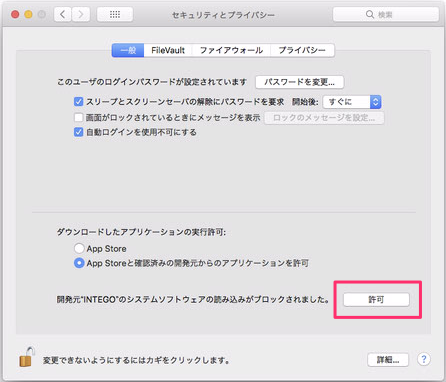
Task: Click the INTEGO blocked software message text
Action: tap(193, 300)
